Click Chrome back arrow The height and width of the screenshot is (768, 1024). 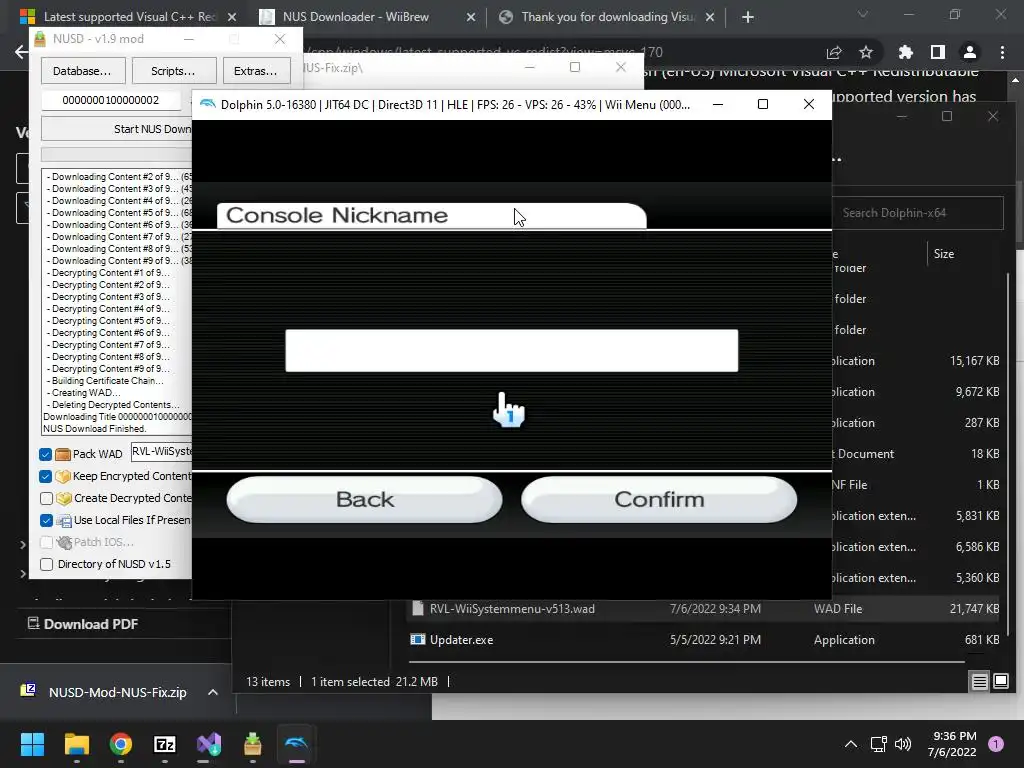(x=21, y=52)
